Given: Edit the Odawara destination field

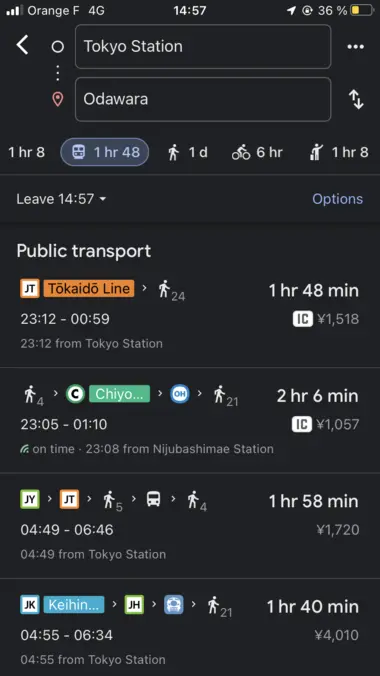Looking at the screenshot, I should (x=203, y=99).
